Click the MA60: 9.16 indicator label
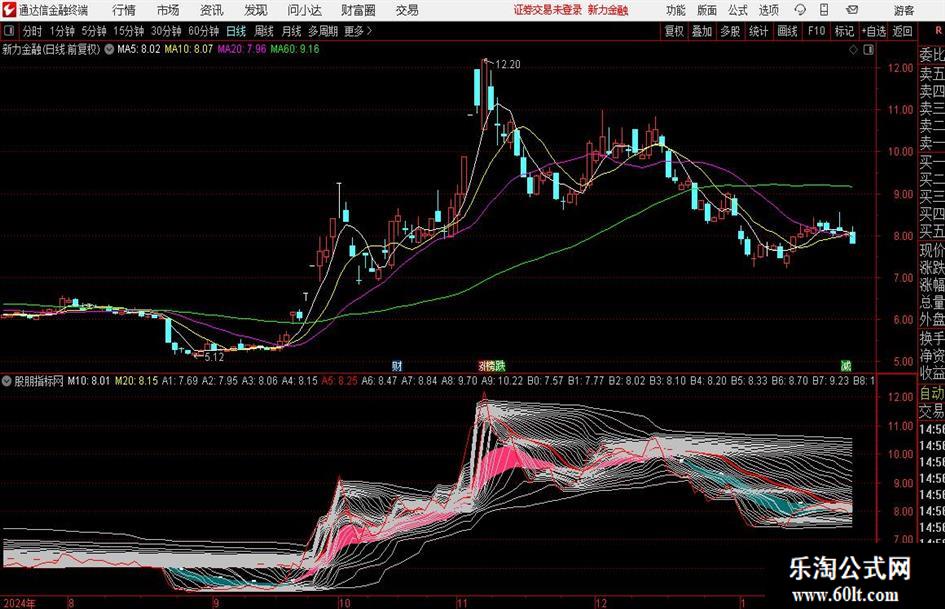The height and width of the screenshot is (609, 945). (x=295, y=49)
